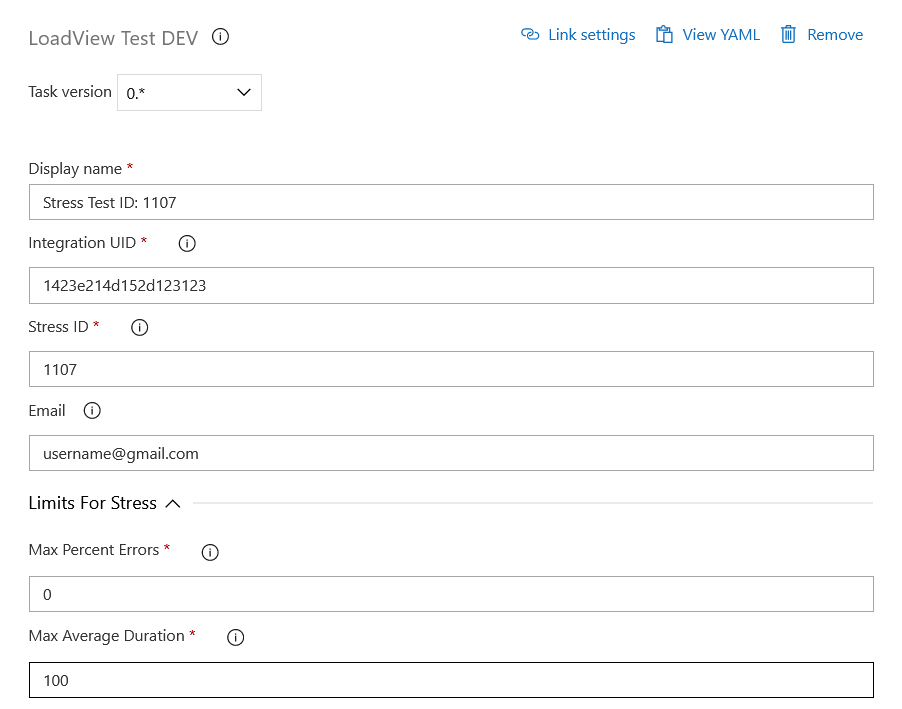Click the Max Percent Errors info icon
Viewport: 902px width, 709px height.
click(210, 552)
